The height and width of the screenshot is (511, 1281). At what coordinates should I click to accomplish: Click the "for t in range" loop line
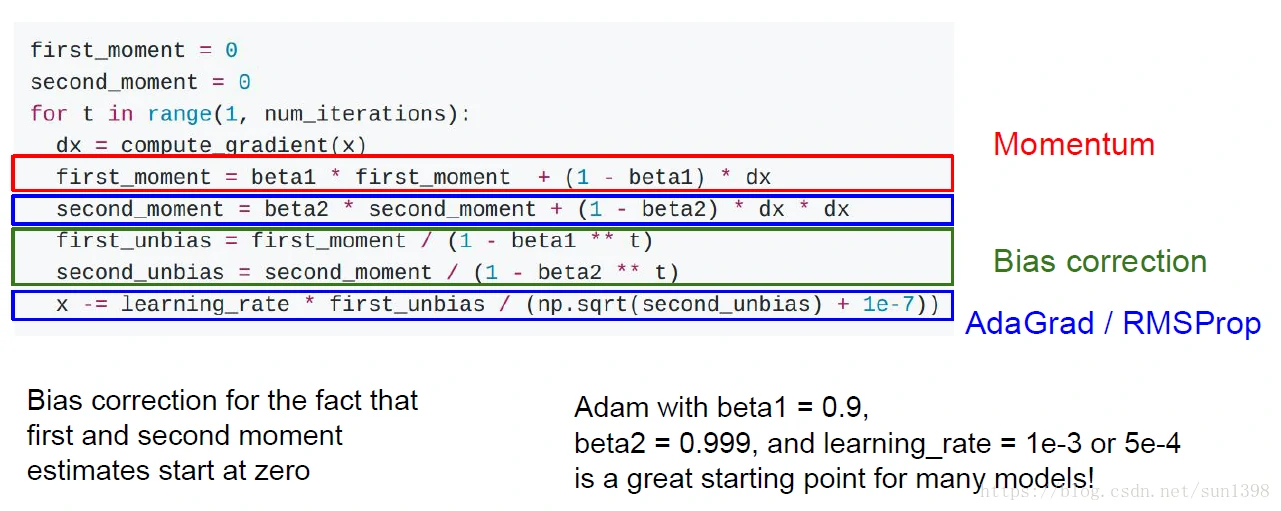[x=249, y=113]
